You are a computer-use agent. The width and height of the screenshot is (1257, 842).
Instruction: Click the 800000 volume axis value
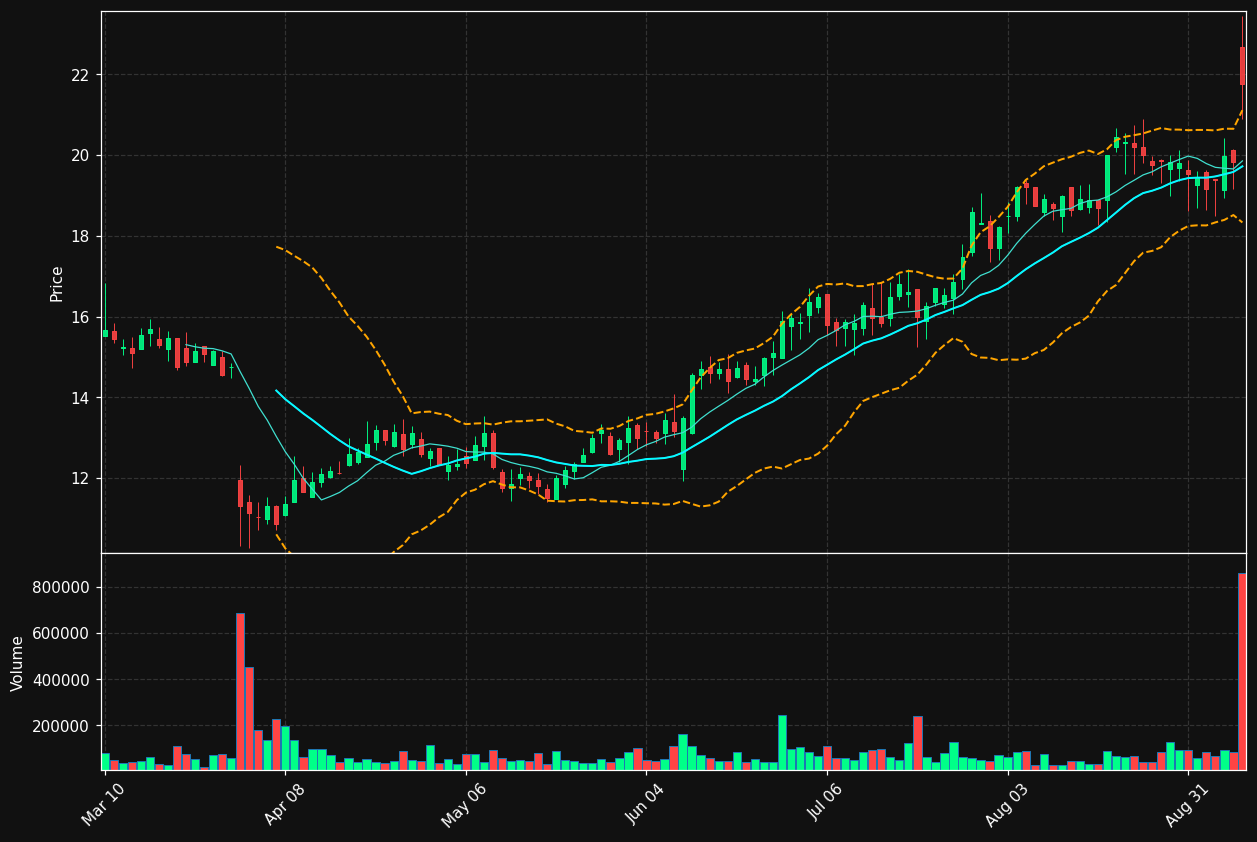click(61, 587)
